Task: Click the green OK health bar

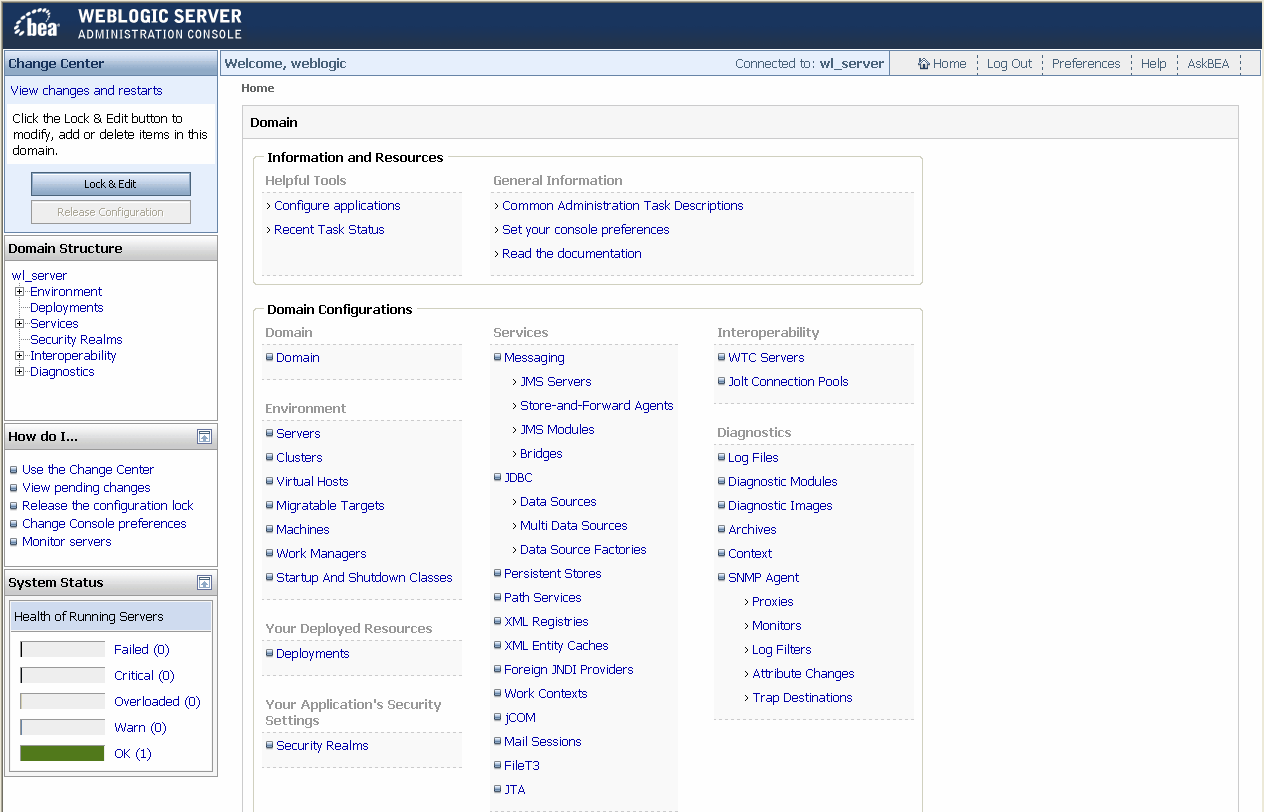Action: (62, 753)
